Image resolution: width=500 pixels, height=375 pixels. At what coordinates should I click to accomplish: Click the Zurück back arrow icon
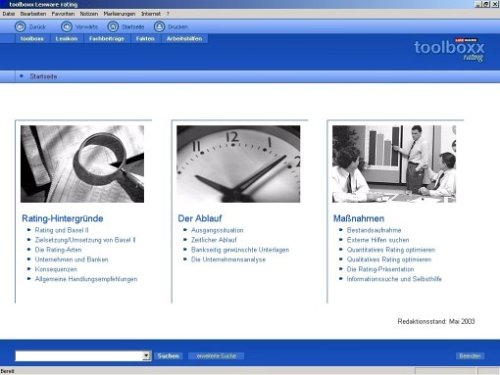(20, 27)
